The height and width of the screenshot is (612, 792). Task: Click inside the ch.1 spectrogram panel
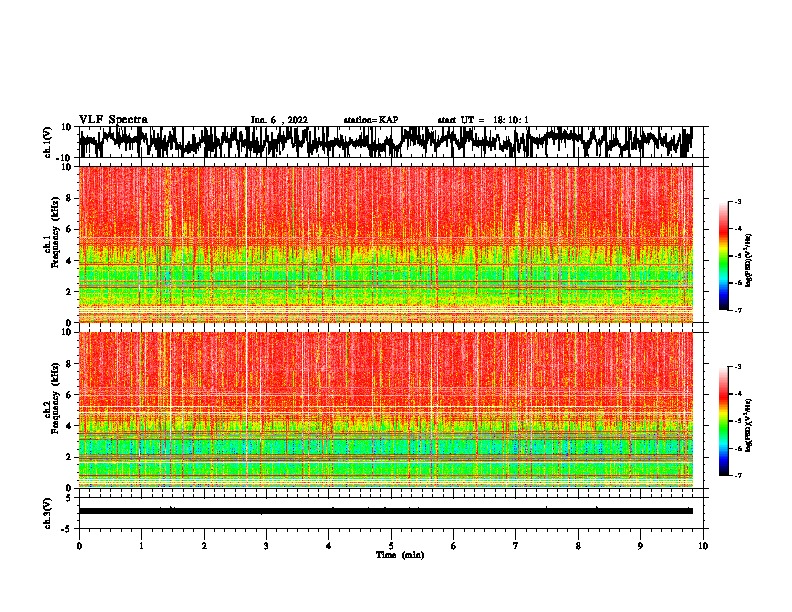click(x=385, y=244)
